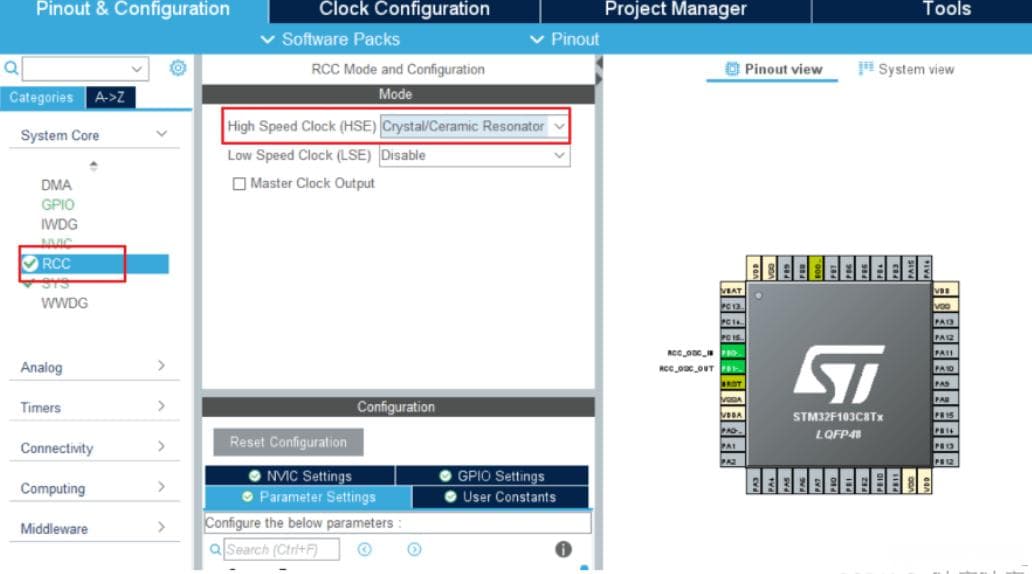
Task: Expand the Analog category
Action: point(161,366)
